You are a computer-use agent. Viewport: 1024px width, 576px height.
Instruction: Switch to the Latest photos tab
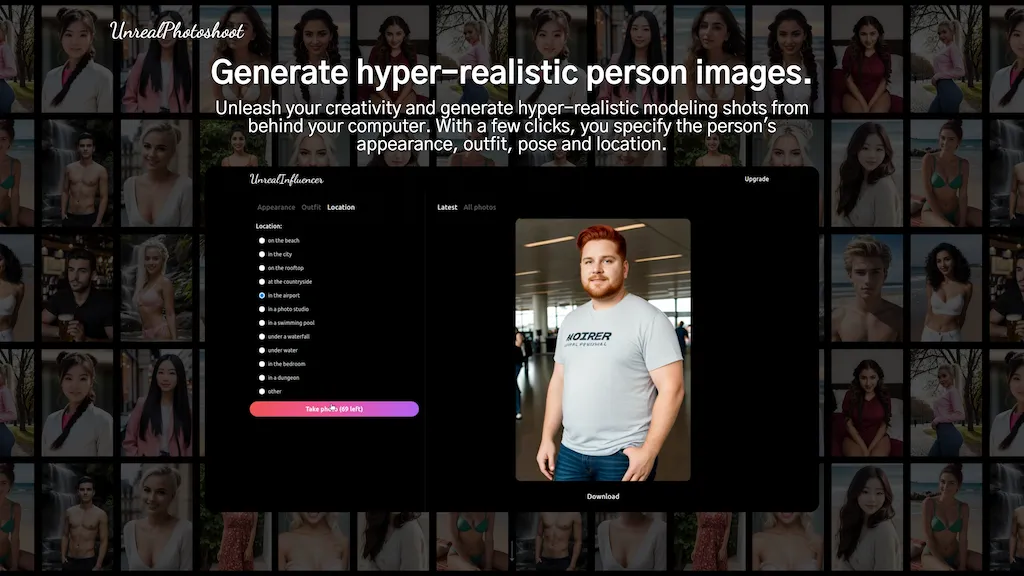pos(447,208)
